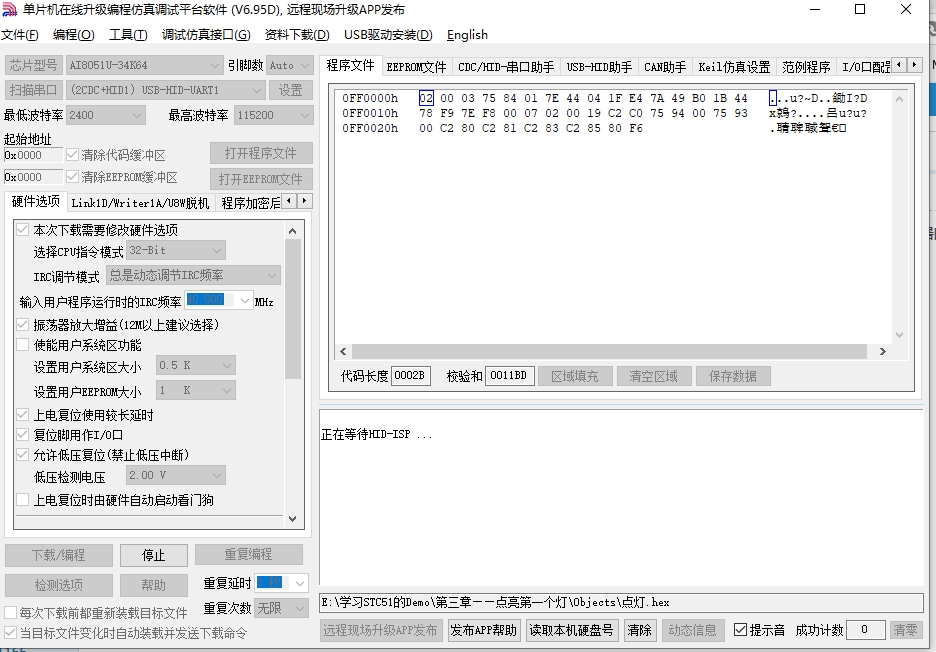The width and height of the screenshot is (936, 652).
Task: Click hardware options vertical scrollbar thumb
Action: coord(292,308)
